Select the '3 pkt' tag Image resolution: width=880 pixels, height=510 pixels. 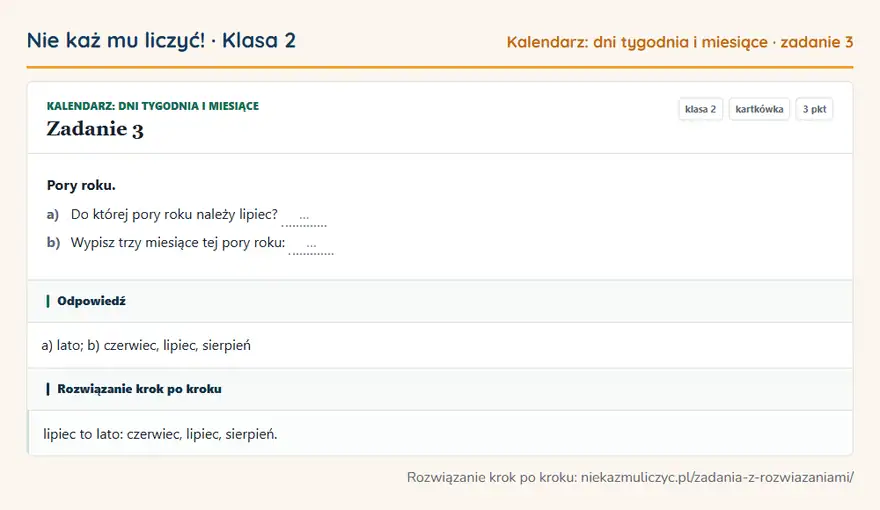pos(814,109)
